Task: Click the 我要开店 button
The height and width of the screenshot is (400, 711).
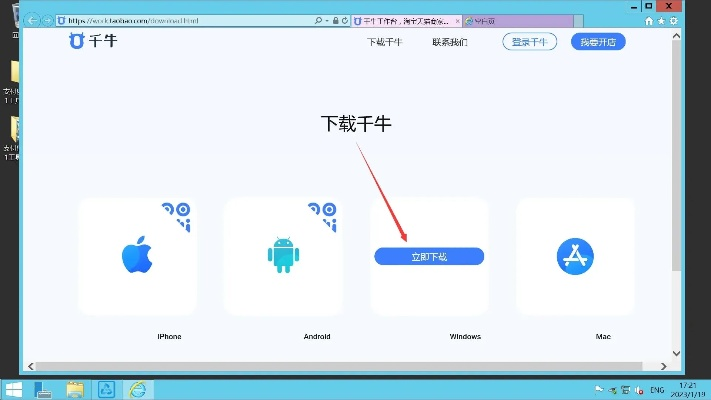Action: (x=598, y=42)
